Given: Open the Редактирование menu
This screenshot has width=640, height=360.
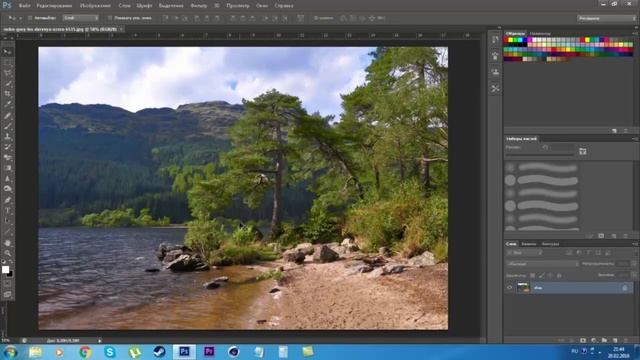Looking at the screenshot, I should [x=54, y=6].
